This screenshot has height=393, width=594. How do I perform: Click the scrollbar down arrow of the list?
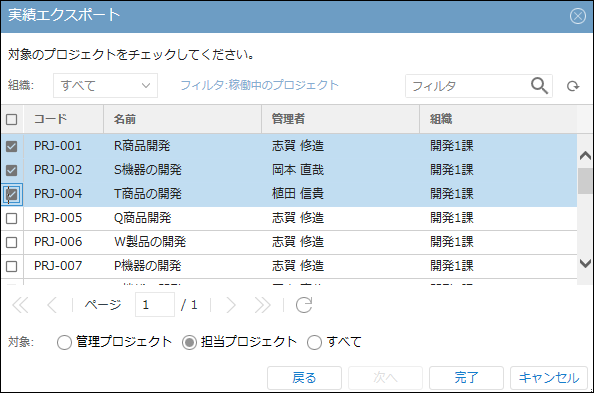[585, 263]
